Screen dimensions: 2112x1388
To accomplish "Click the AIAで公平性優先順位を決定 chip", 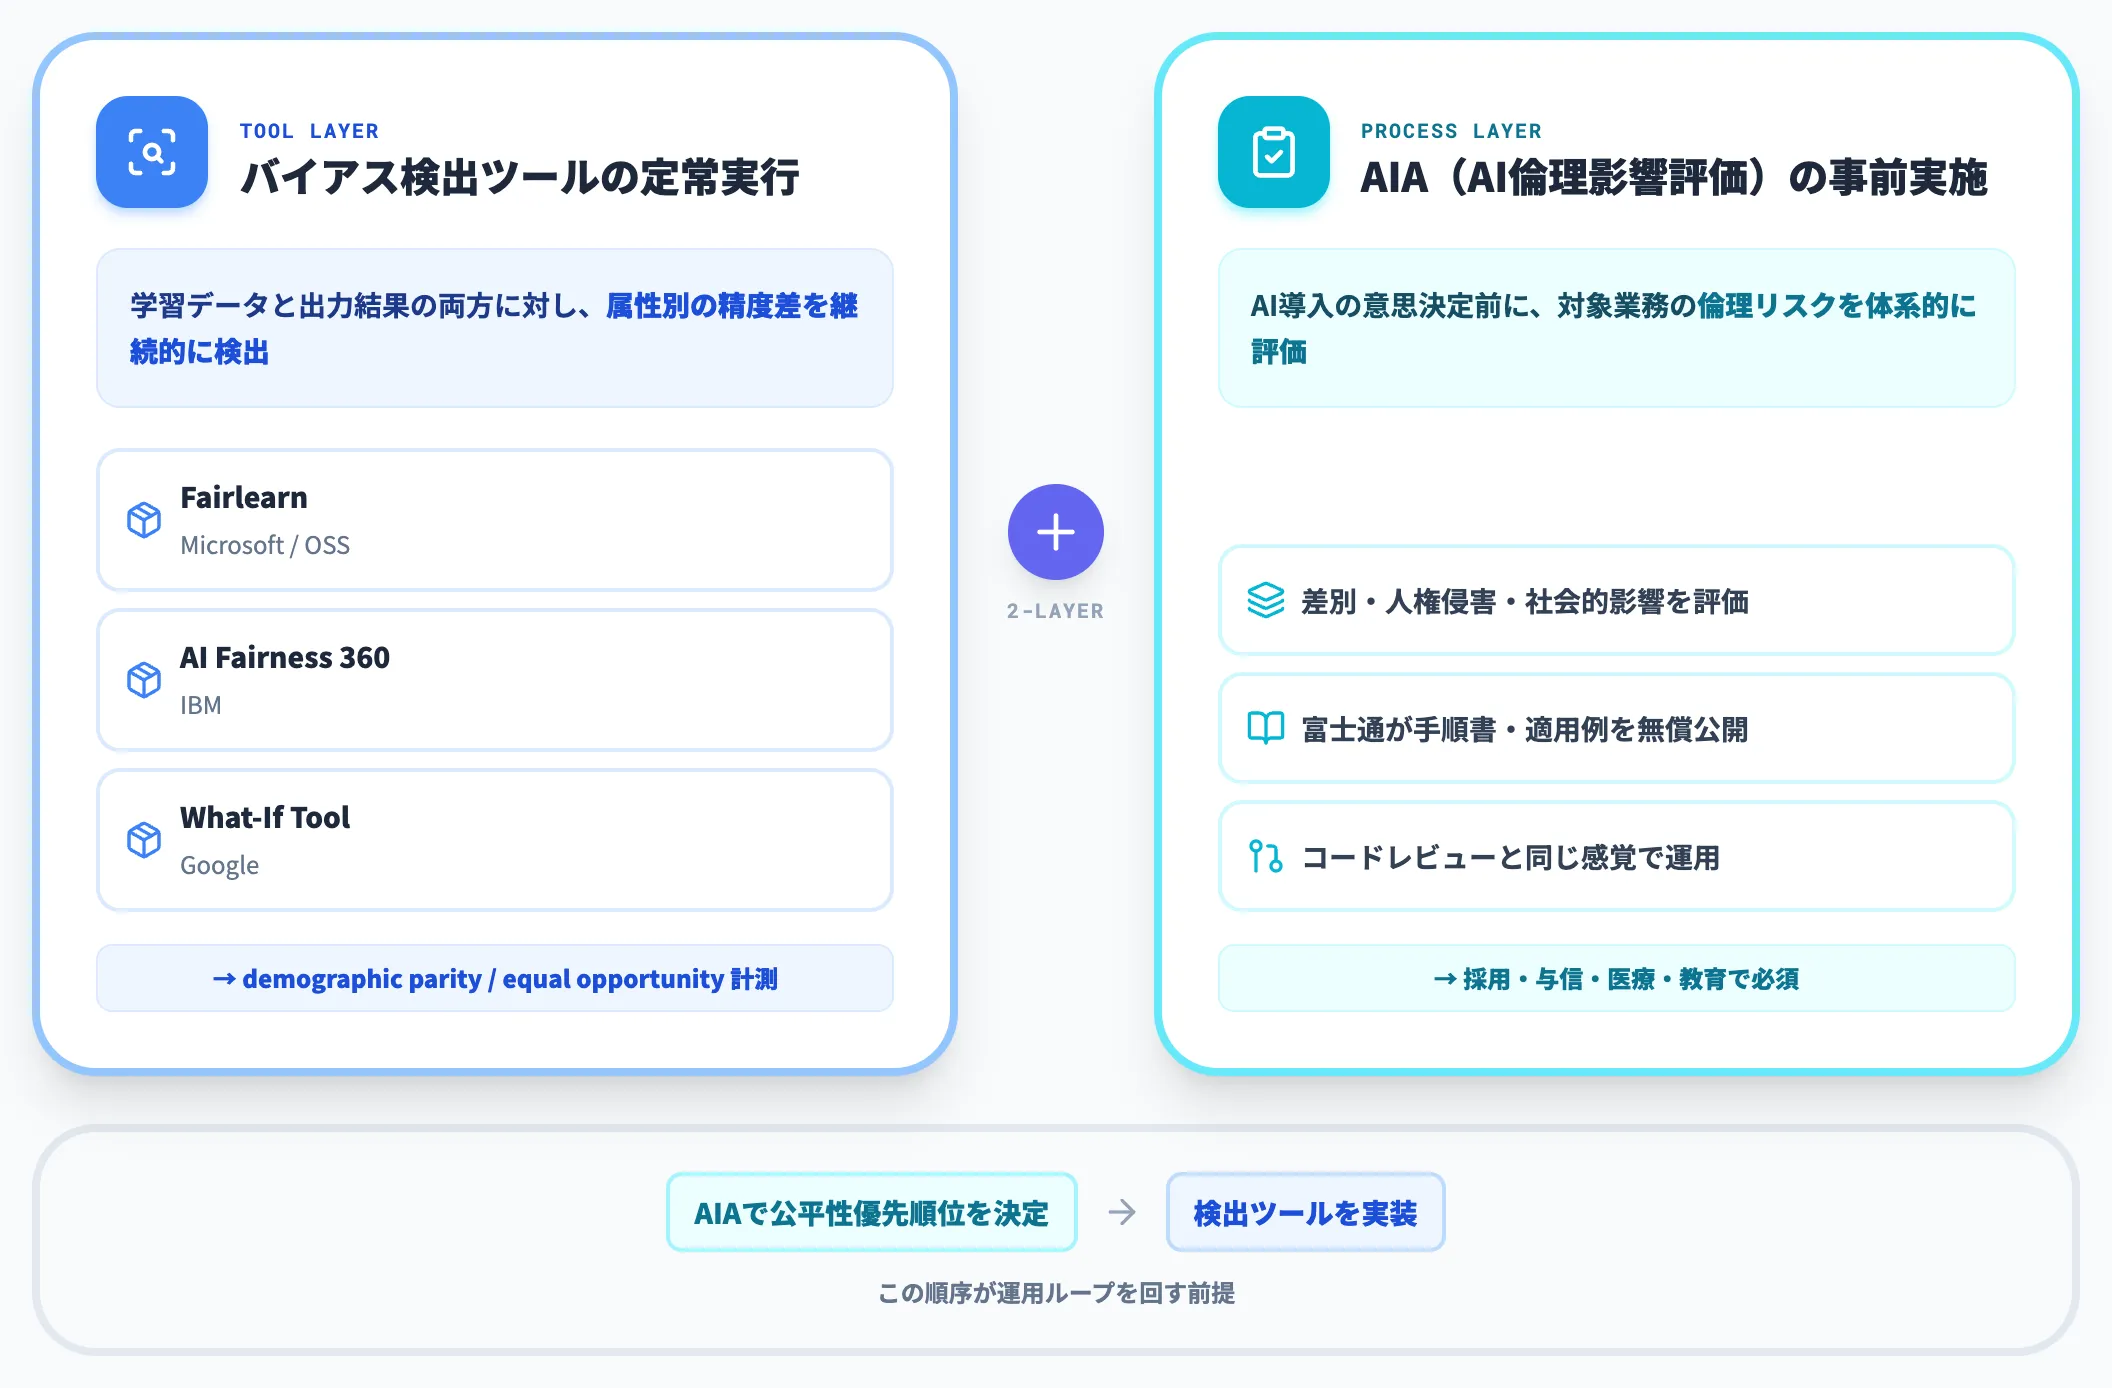I will (872, 1212).
